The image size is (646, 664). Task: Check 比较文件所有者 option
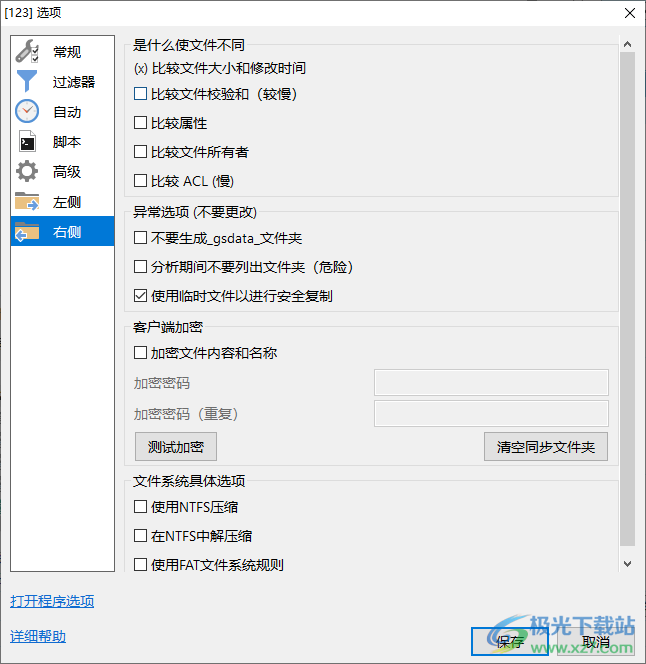coord(140,152)
